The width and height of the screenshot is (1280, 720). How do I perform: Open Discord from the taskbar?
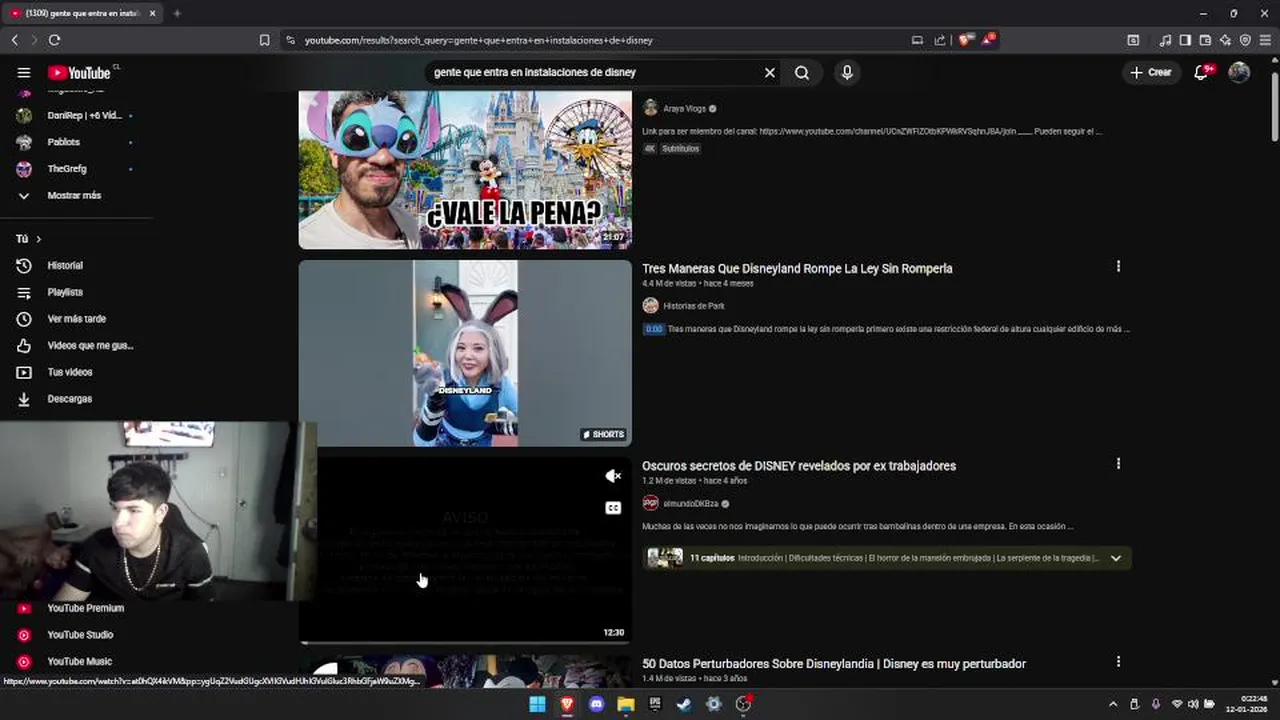[597, 704]
